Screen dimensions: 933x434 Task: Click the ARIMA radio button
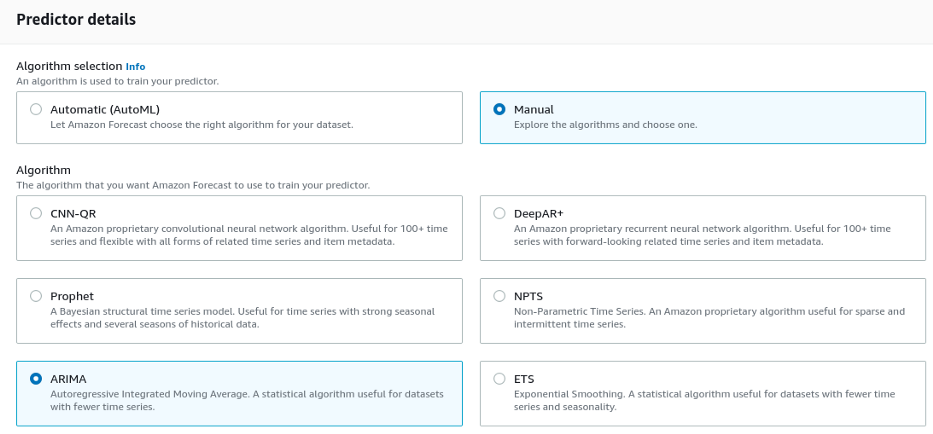(37, 379)
